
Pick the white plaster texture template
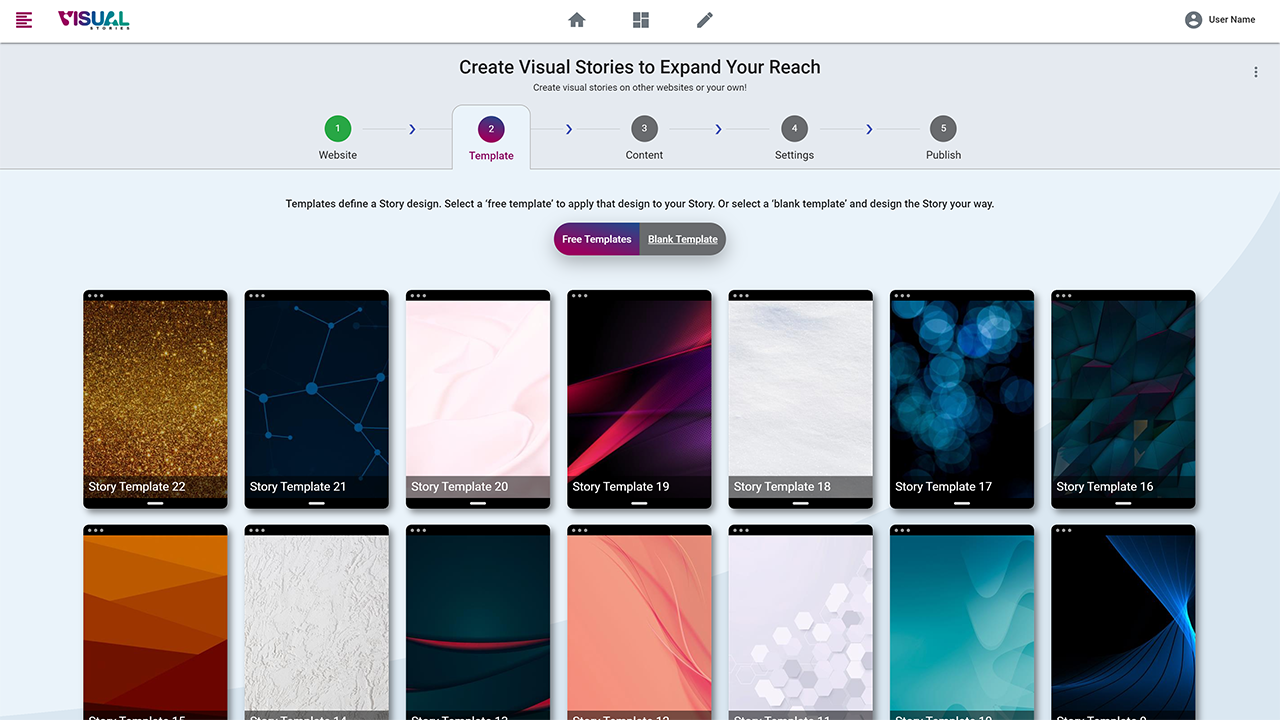tap(317, 622)
